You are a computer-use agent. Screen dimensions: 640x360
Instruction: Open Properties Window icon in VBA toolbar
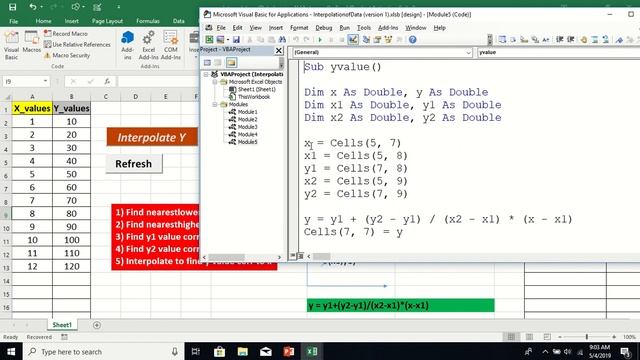[x=377, y=40]
